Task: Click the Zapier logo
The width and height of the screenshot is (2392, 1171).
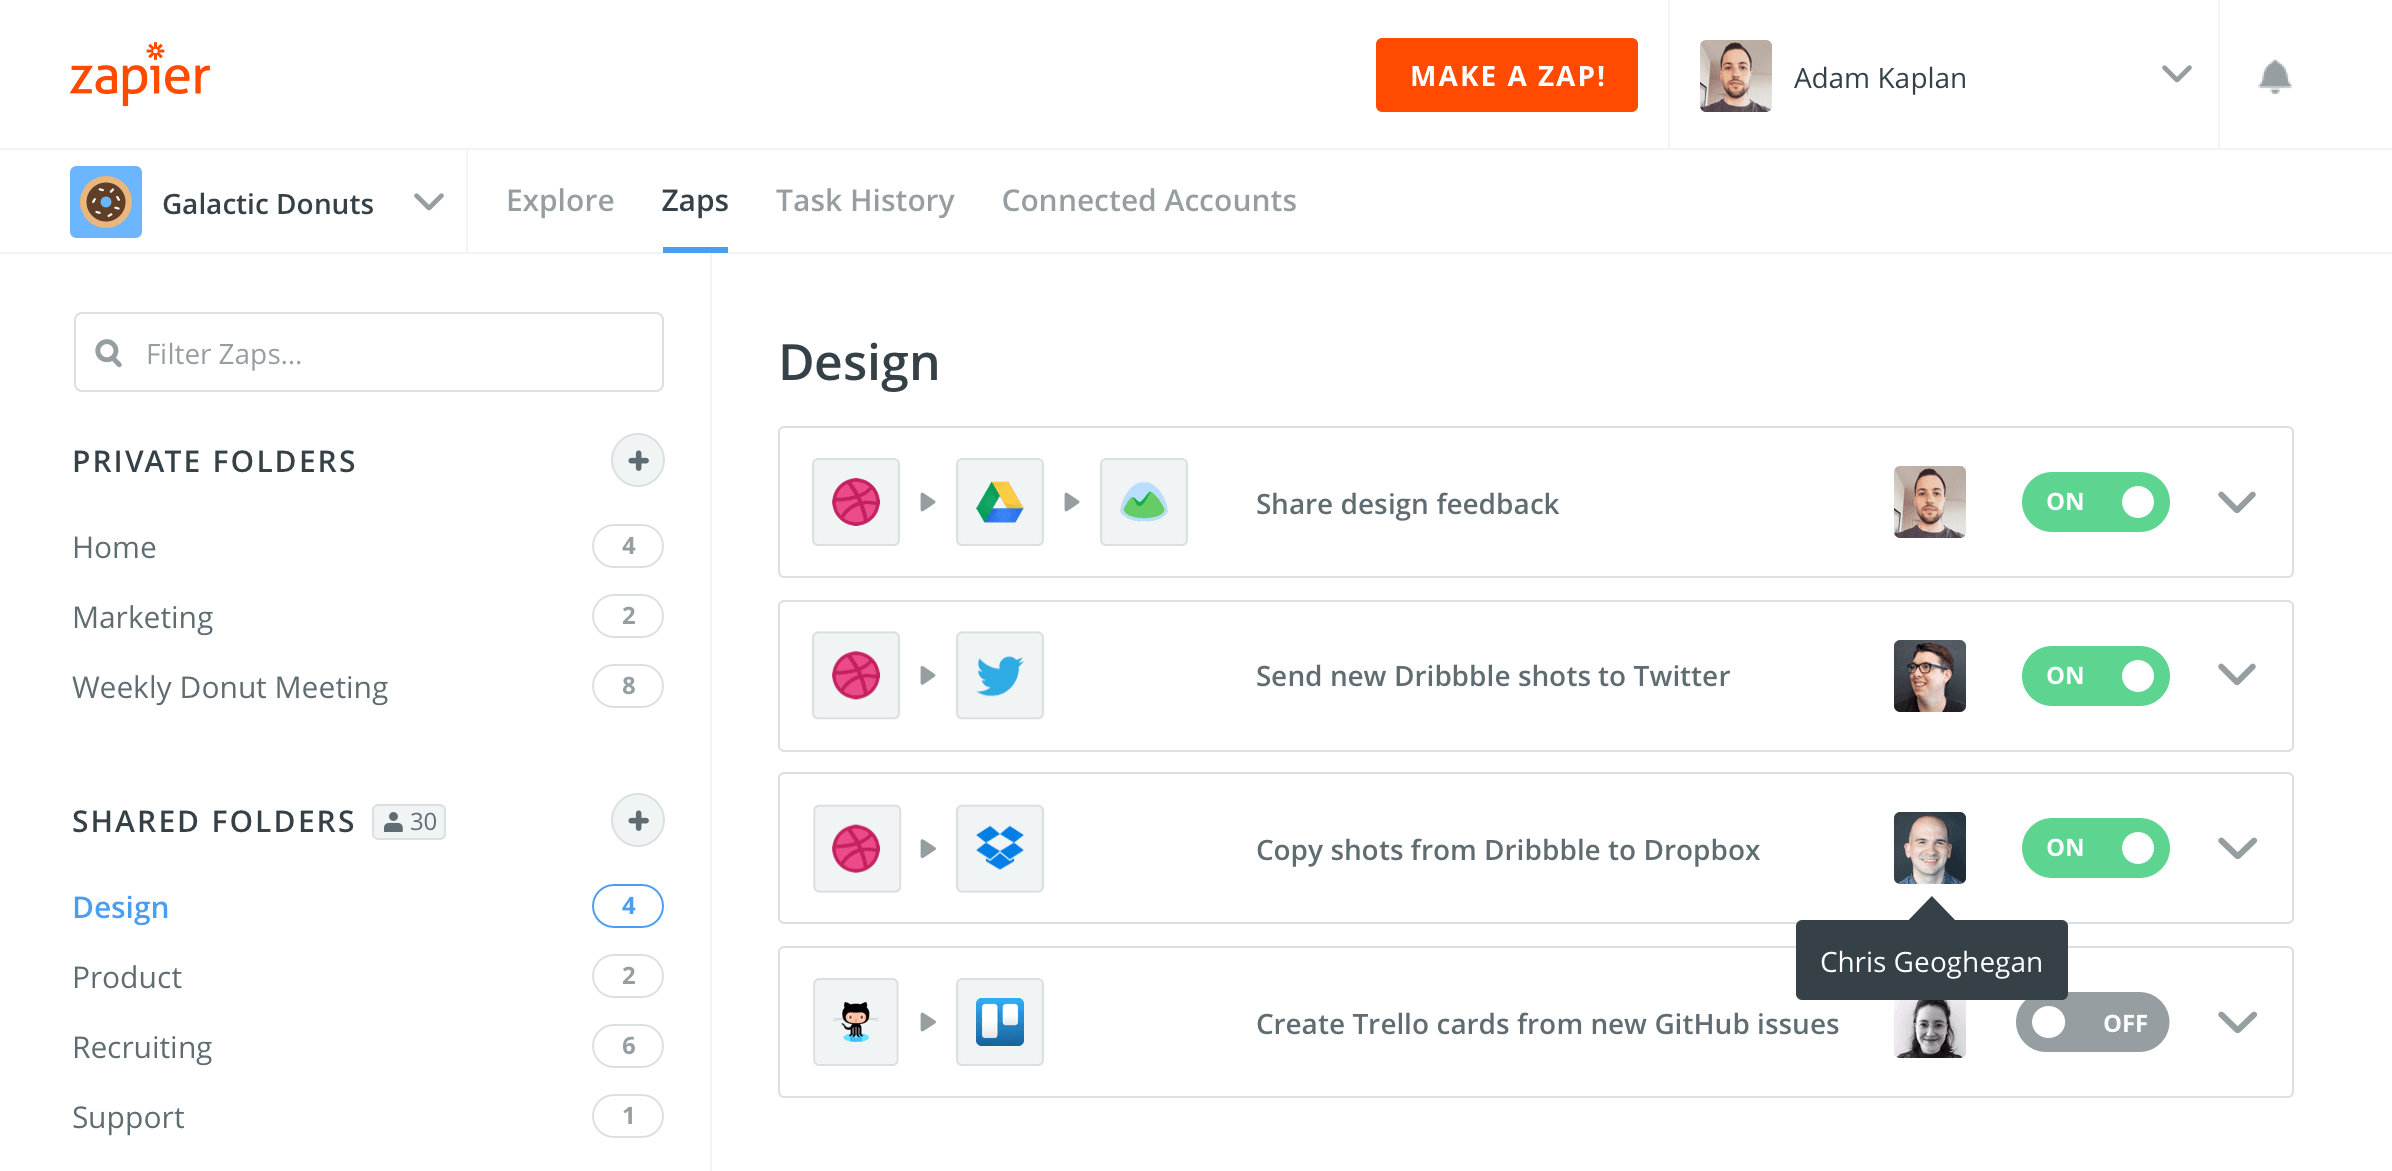Action: (x=140, y=74)
